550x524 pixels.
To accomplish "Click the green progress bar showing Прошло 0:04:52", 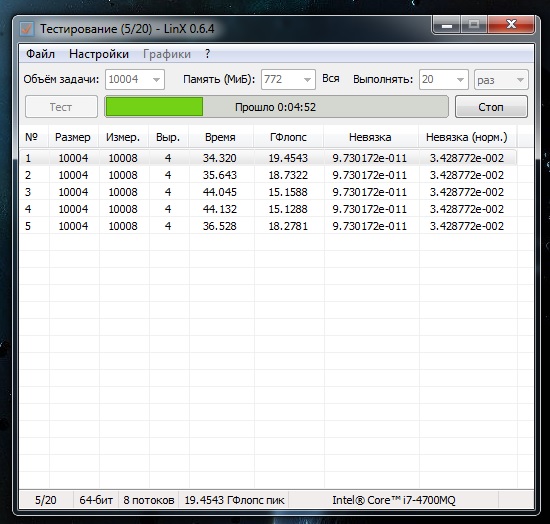I will [276, 107].
